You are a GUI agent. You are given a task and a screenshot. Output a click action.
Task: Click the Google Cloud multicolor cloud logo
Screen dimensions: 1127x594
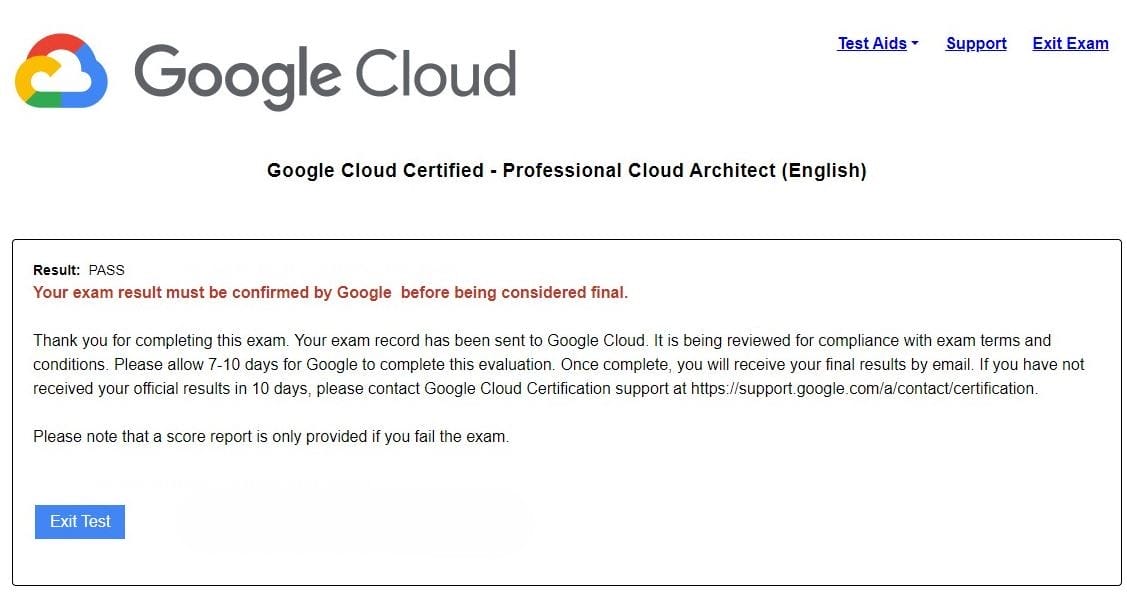pyautogui.click(x=61, y=71)
